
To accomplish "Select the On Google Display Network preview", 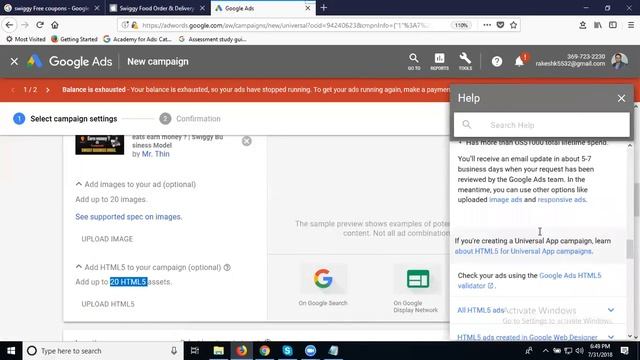I will (417, 288).
